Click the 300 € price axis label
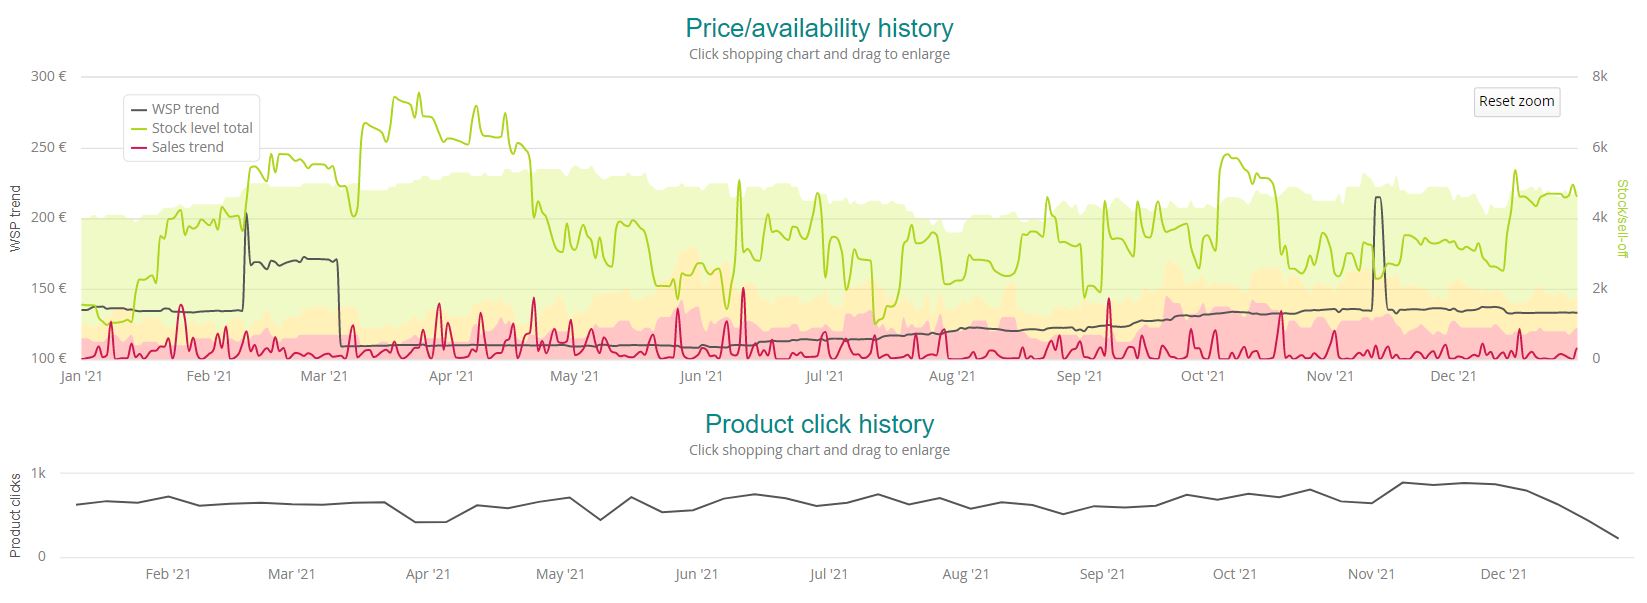The height and width of the screenshot is (603, 1647). [x=48, y=76]
